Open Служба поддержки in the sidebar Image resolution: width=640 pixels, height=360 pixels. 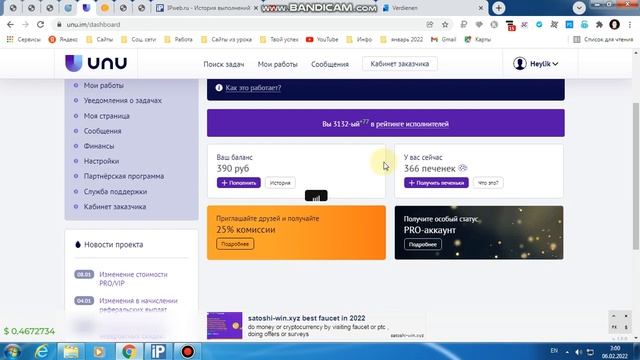tap(115, 191)
